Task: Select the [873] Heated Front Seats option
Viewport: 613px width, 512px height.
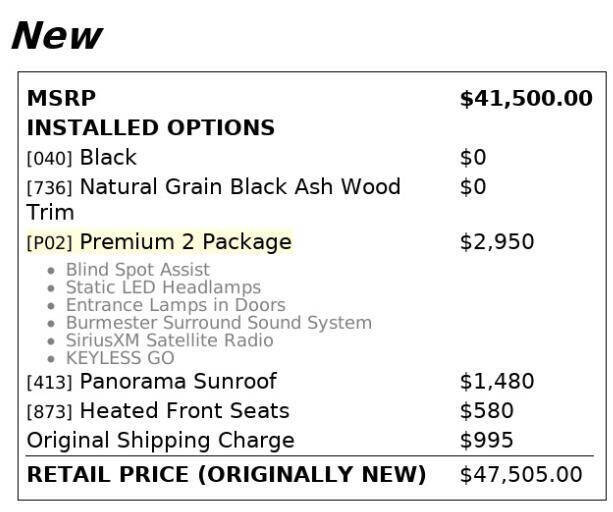Action: point(158,411)
